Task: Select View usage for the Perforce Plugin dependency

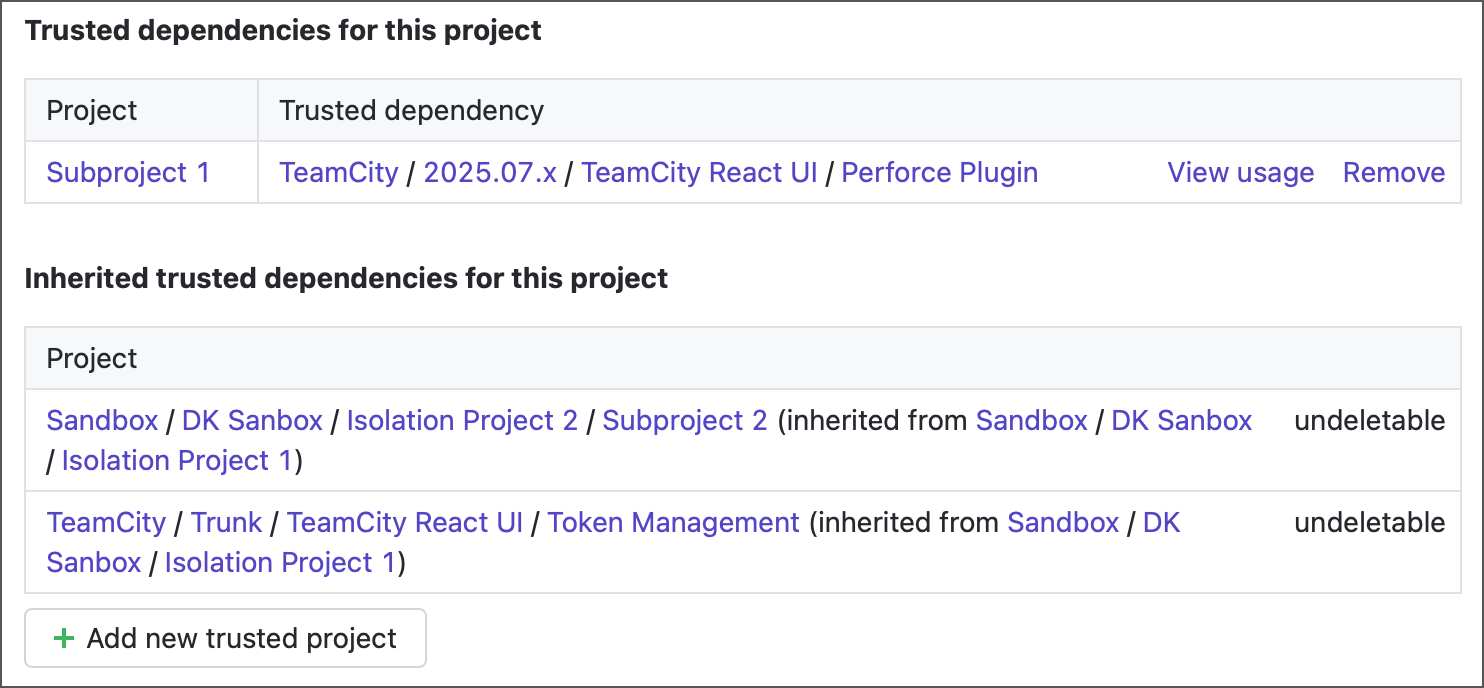Action: coord(1240,172)
